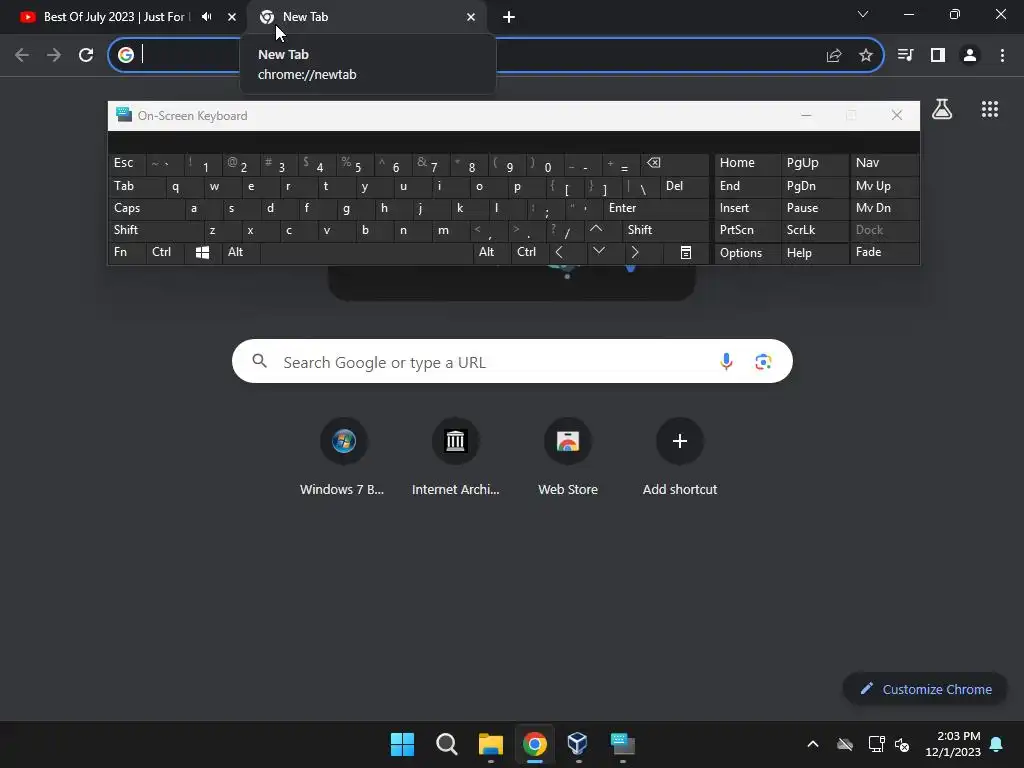Close the YouTube Best Of July tab
The height and width of the screenshot is (768, 1024).
click(232, 17)
